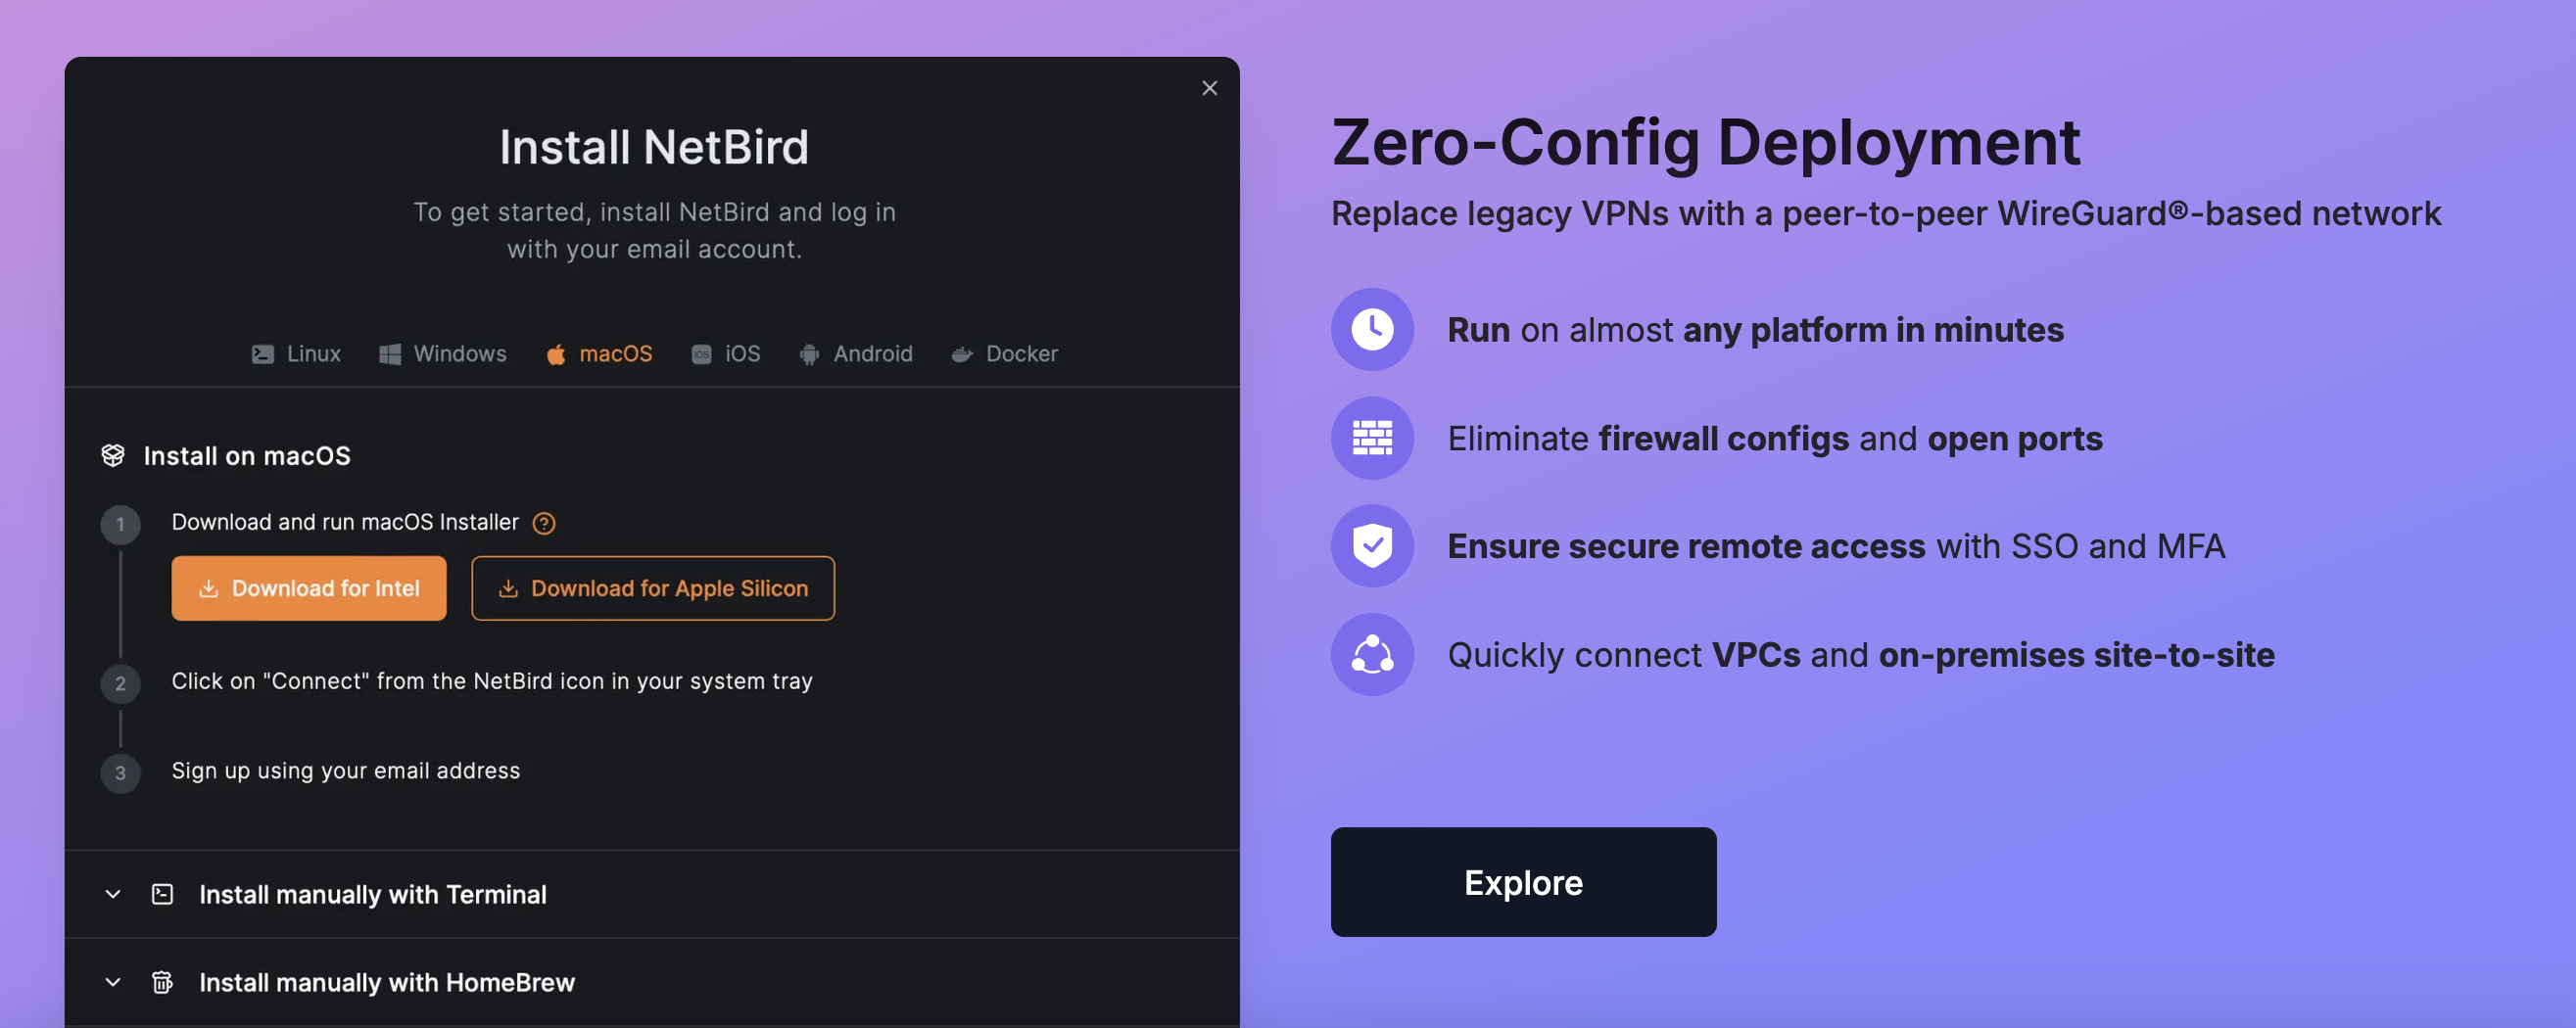The height and width of the screenshot is (1028, 2576).
Task: Click the Linux terminal icon
Action: tap(263, 354)
